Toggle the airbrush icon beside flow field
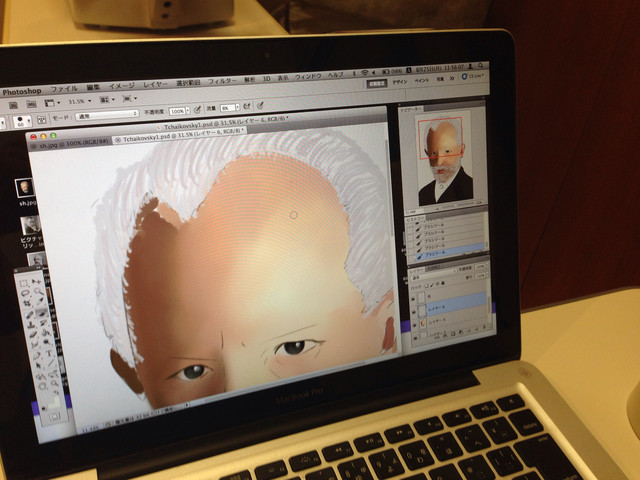The height and width of the screenshot is (480, 640). 247,107
